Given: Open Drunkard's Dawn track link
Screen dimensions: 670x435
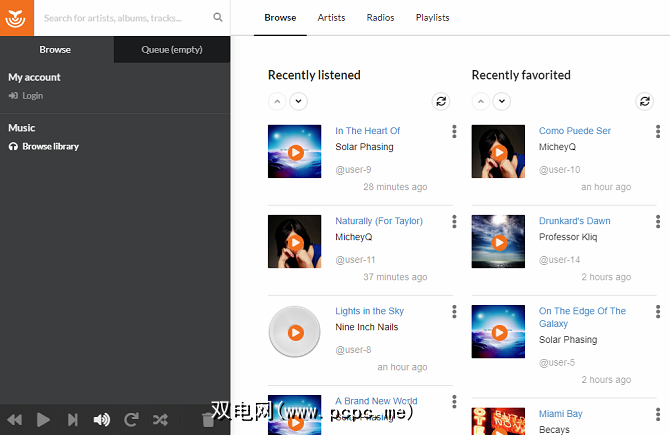Looking at the screenshot, I should coord(575,221).
